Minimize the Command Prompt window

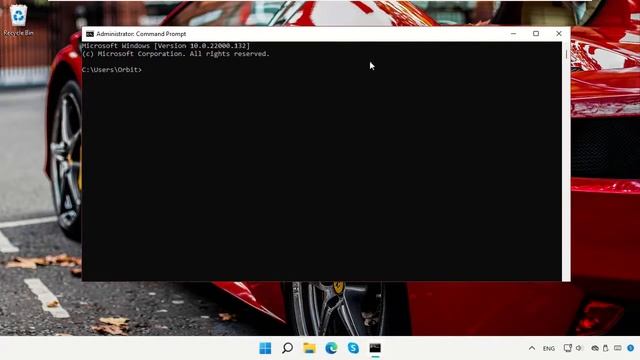pos(513,34)
